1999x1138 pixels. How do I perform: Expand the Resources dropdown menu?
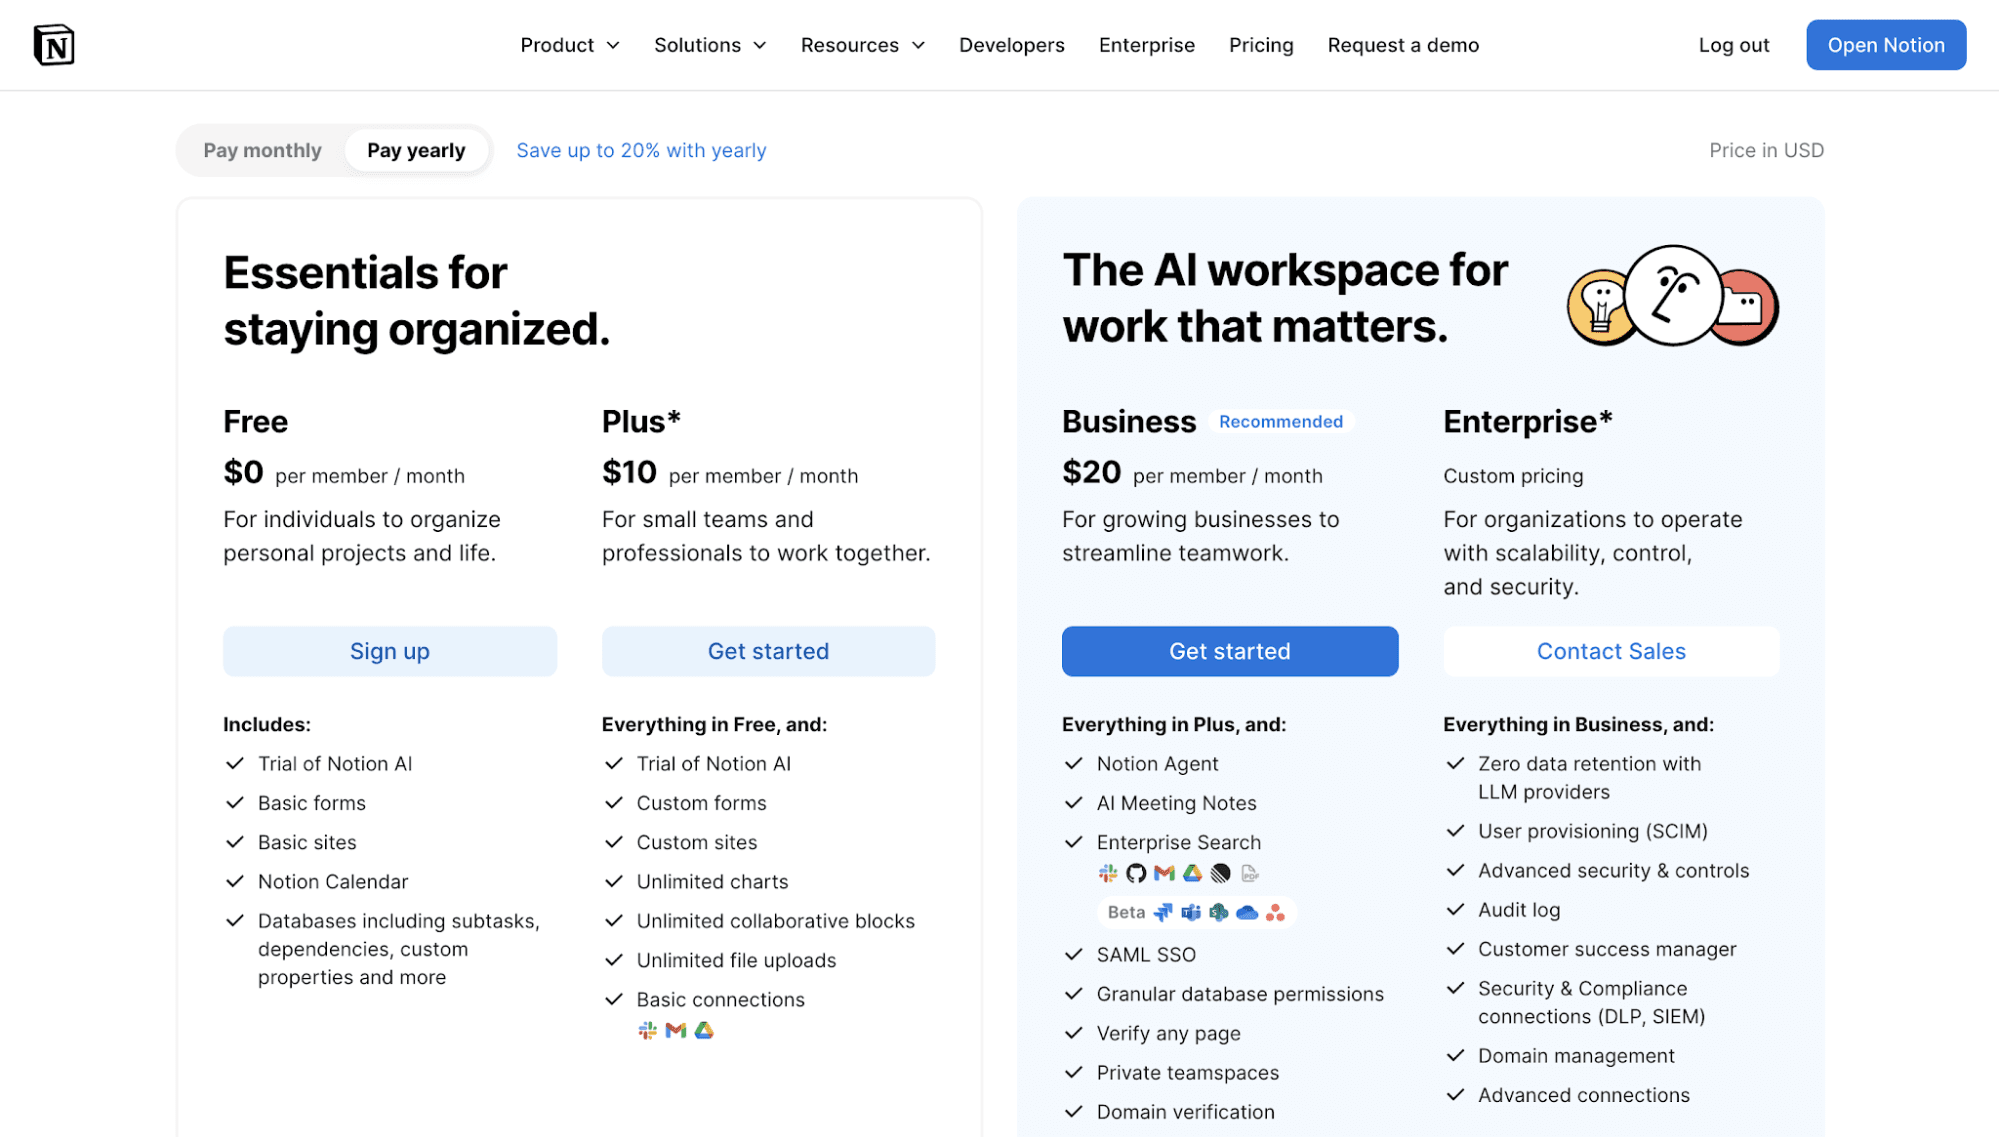[x=863, y=45]
